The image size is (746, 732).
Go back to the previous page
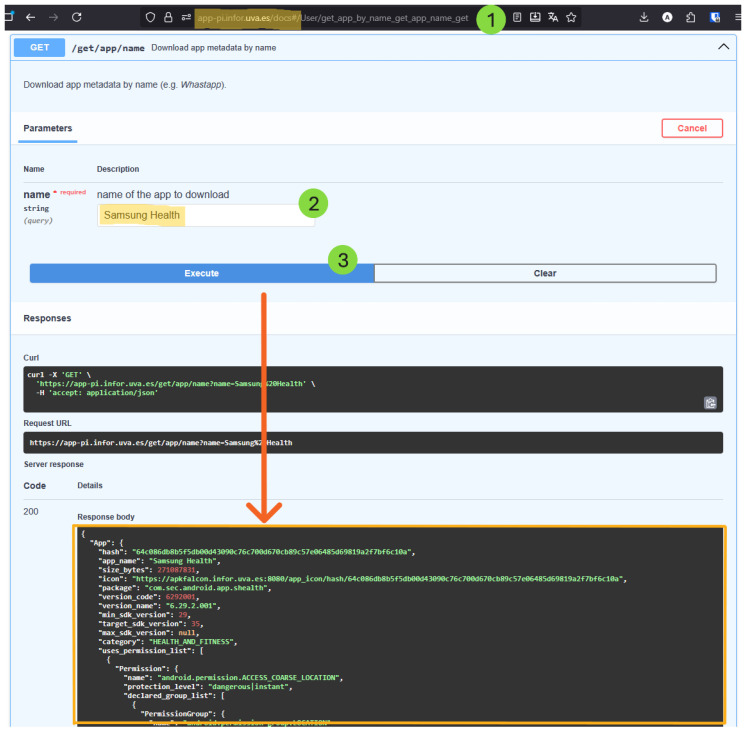(30, 18)
